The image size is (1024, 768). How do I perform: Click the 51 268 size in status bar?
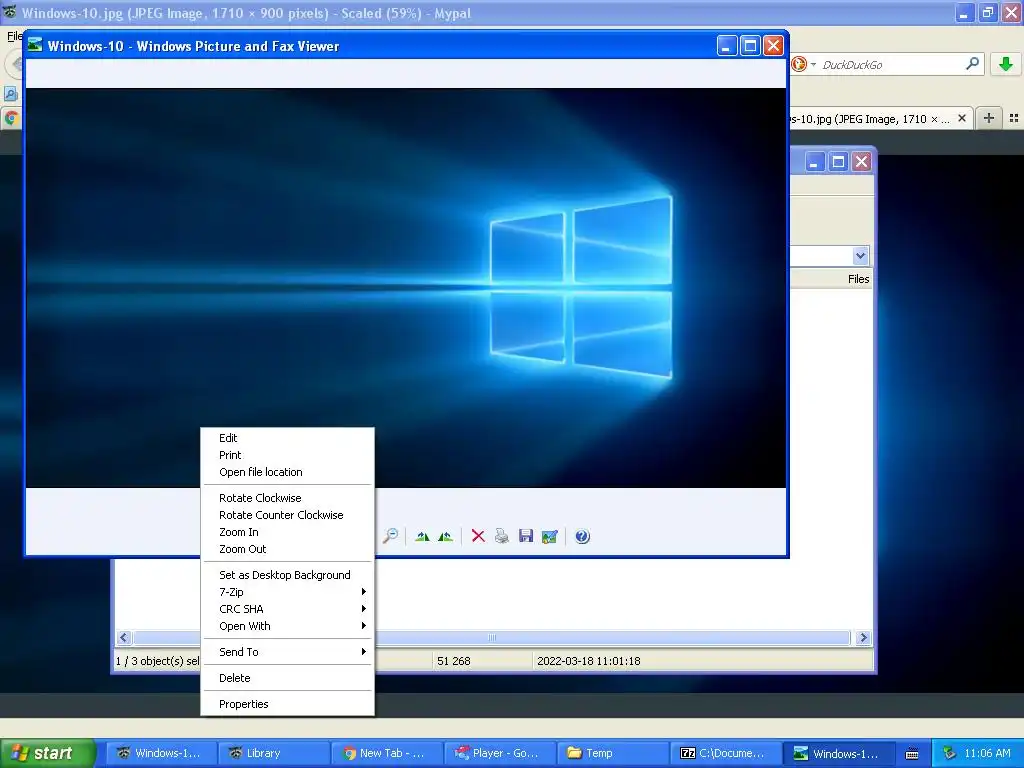(x=453, y=661)
